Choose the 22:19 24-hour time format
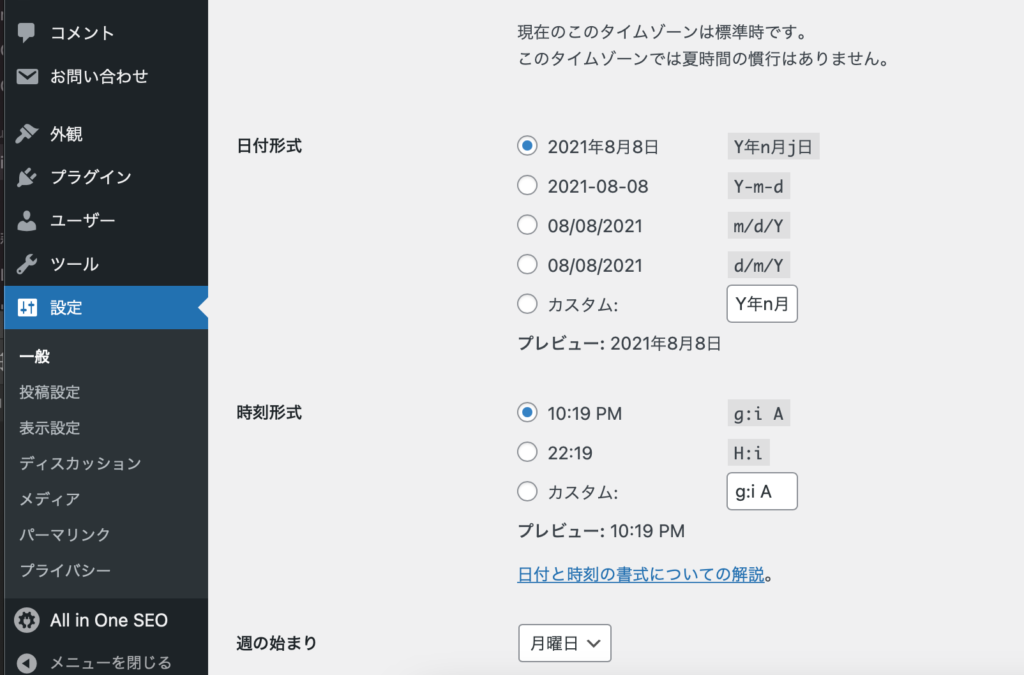The image size is (1024, 675). 527,453
